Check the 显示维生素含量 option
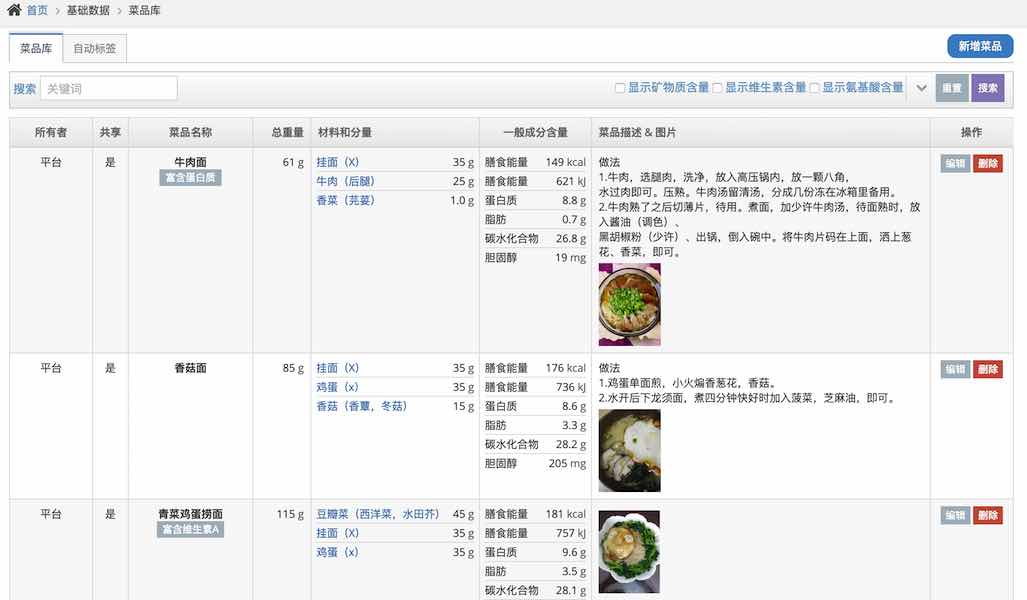The height and width of the screenshot is (600, 1027). (715, 88)
